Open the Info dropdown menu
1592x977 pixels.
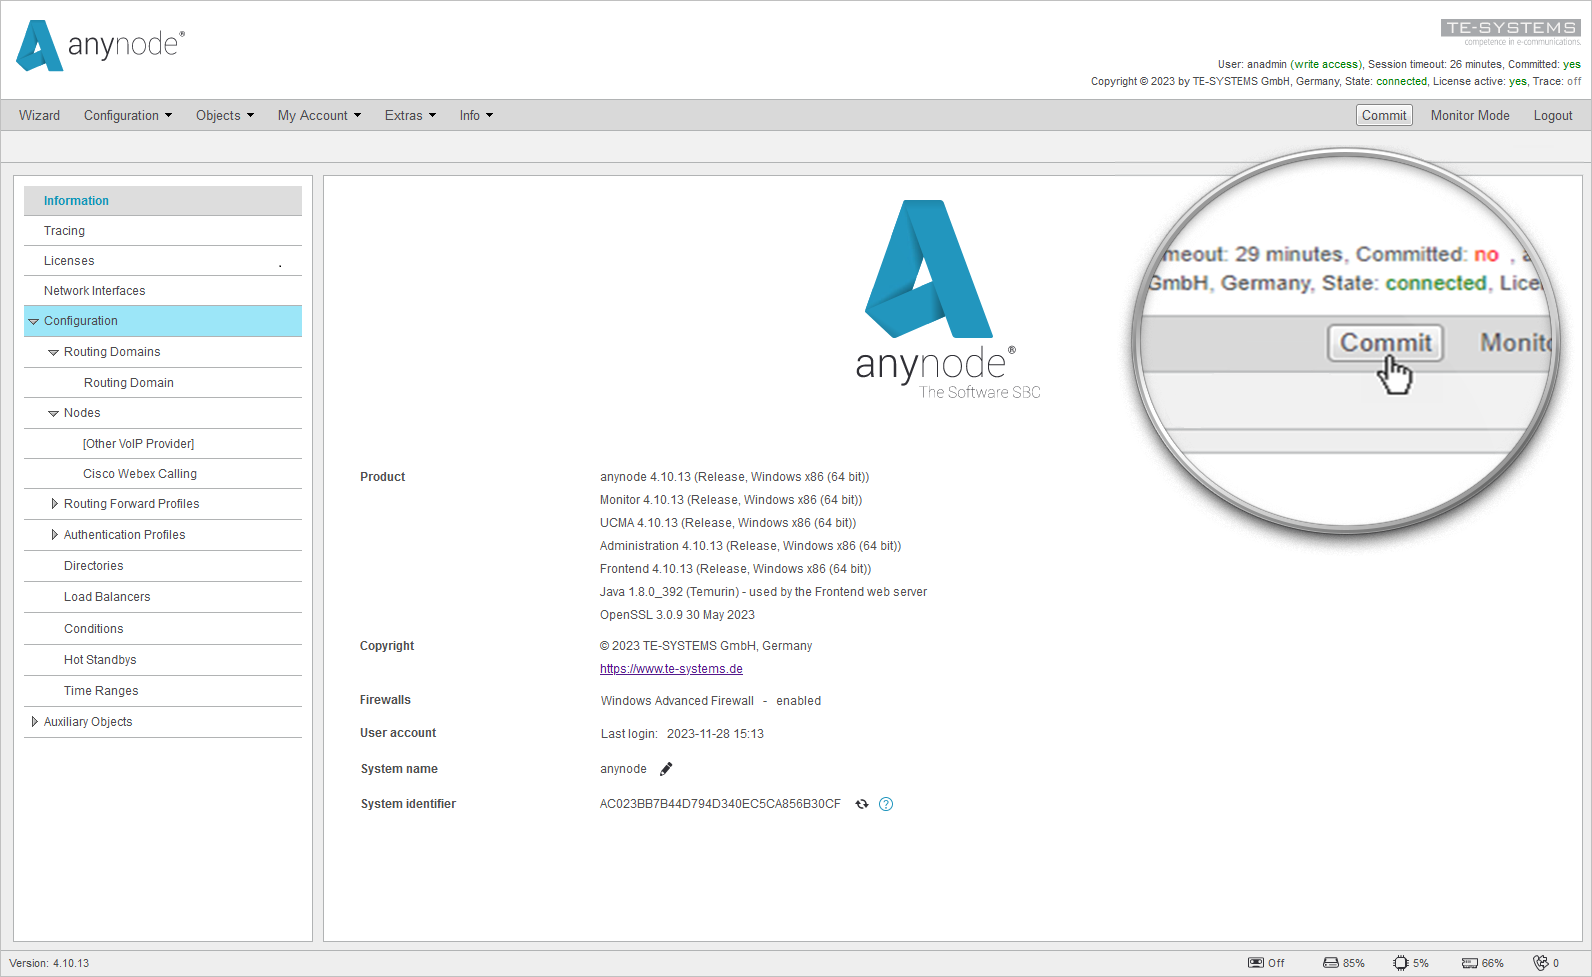[476, 115]
